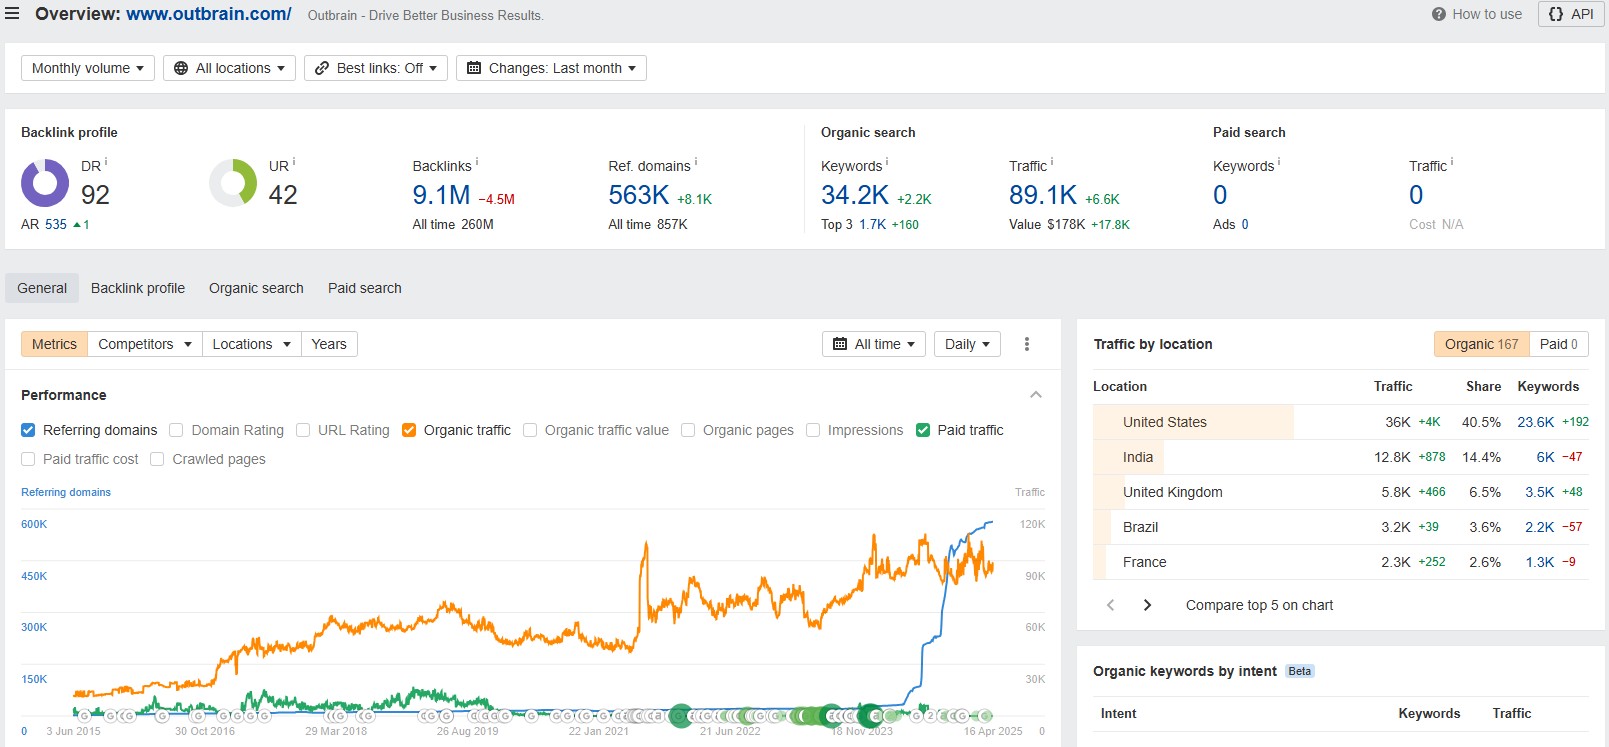Uncheck the Paid traffic checkbox
The image size is (1609, 747).
click(x=923, y=430)
